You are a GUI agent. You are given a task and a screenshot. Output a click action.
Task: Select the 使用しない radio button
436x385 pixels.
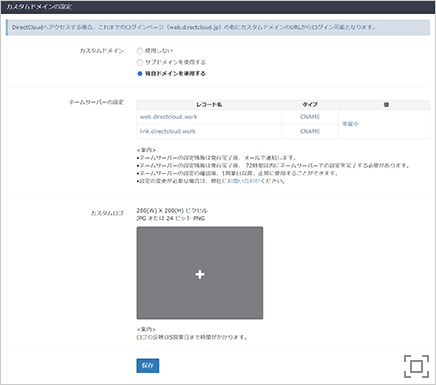pos(140,51)
